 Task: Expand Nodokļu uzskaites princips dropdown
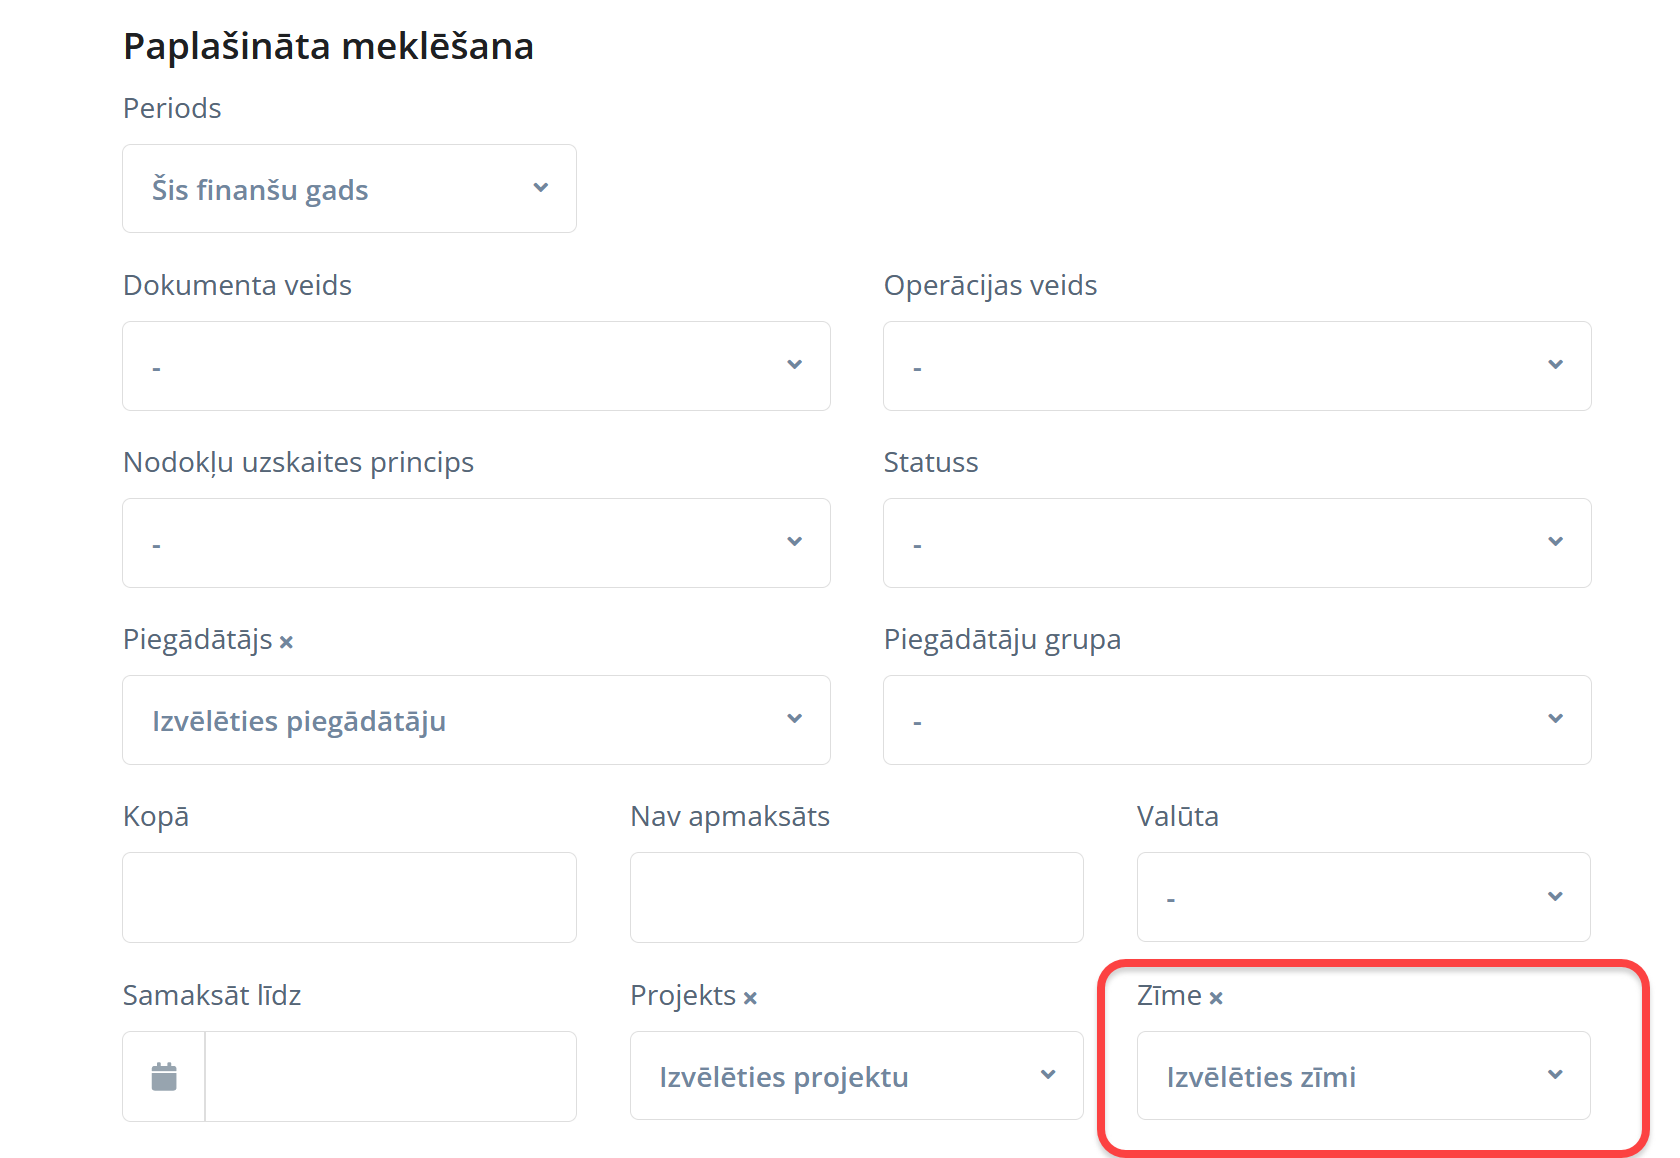pos(476,543)
